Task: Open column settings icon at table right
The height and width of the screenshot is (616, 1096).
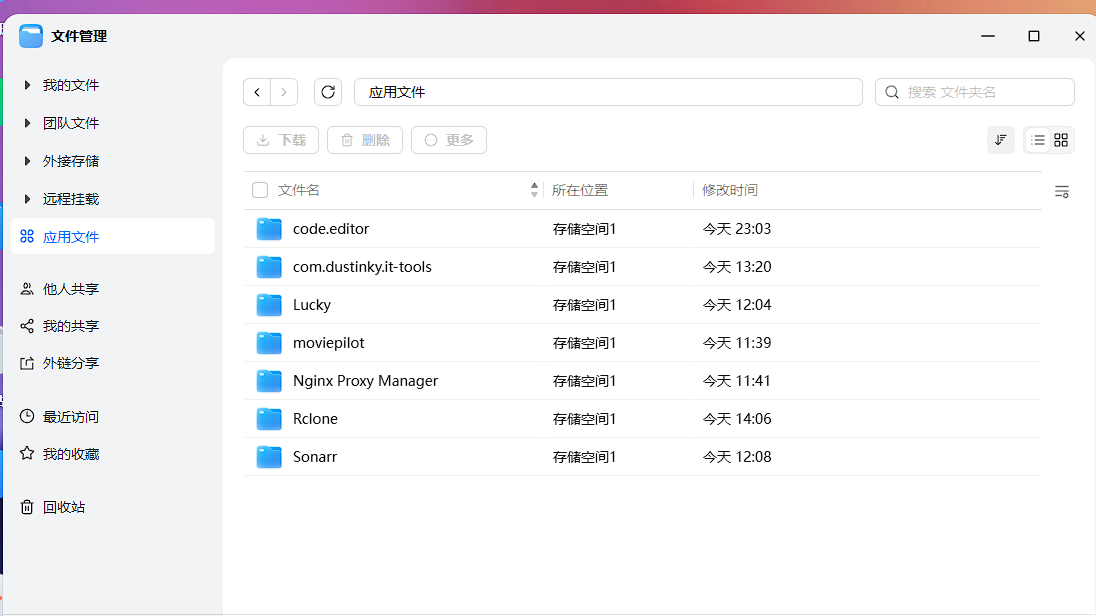Action: click(x=1062, y=191)
